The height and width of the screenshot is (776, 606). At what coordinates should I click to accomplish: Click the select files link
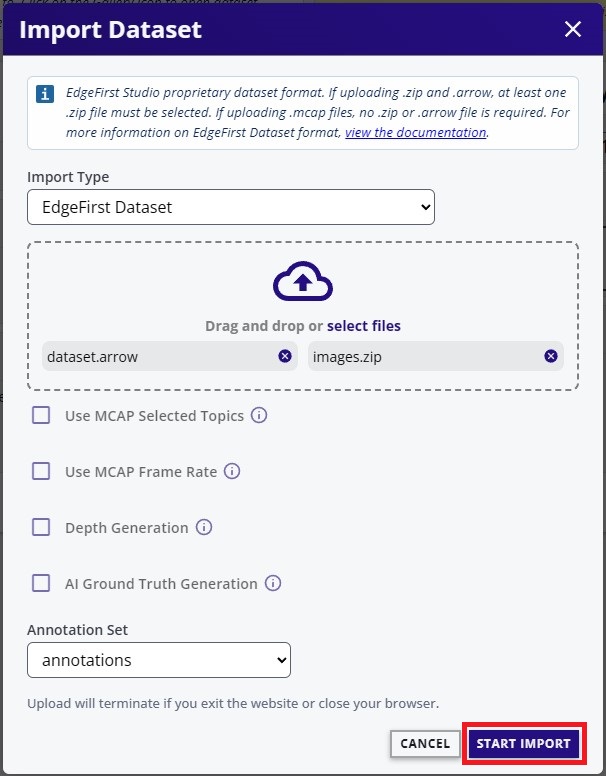tap(363, 326)
